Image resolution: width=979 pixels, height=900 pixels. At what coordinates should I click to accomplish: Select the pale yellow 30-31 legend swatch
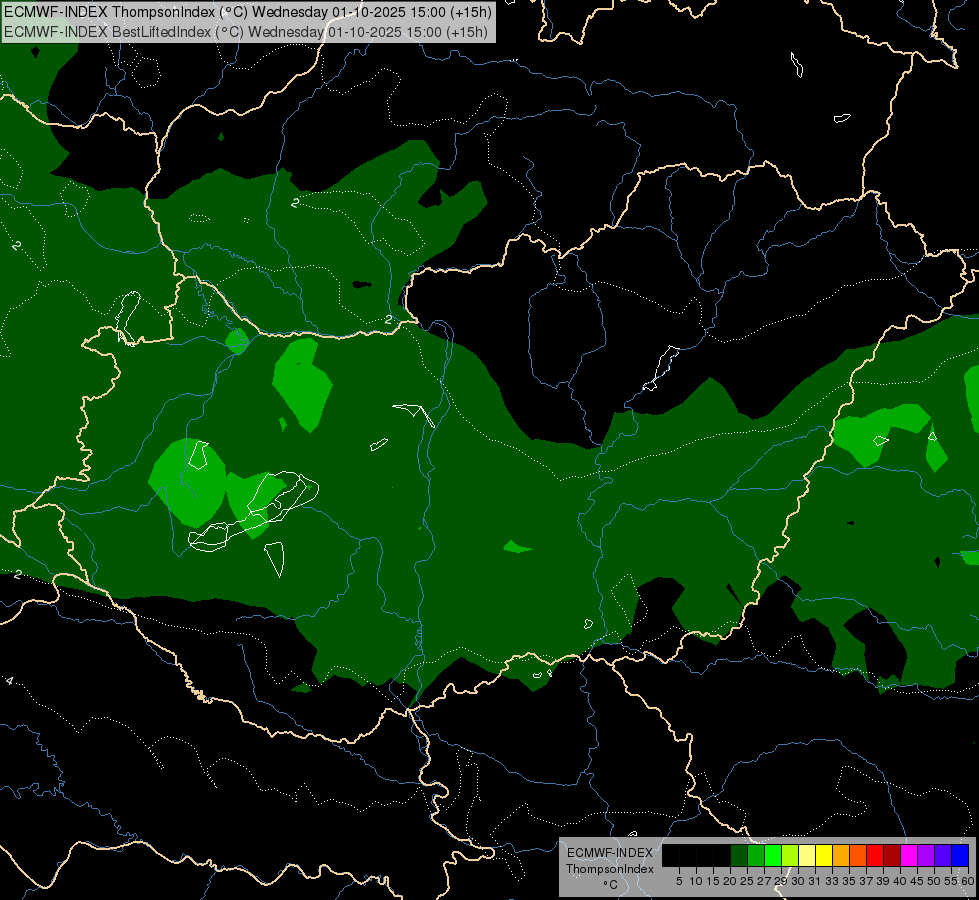coord(807,855)
